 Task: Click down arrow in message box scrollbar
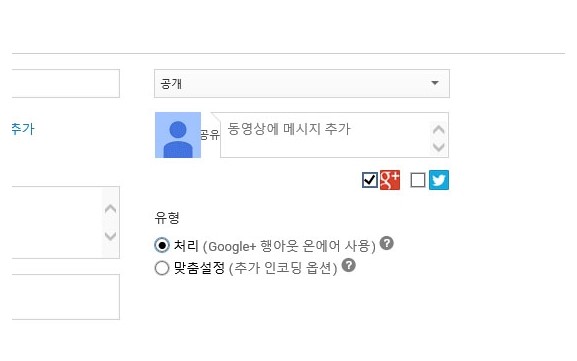(438, 147)
